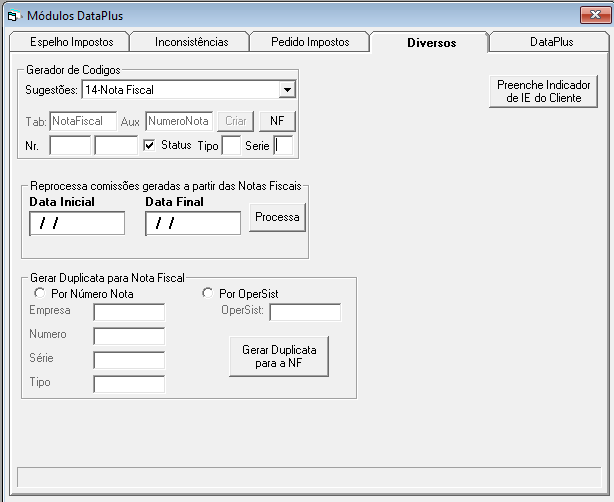Viewport: 614px width, 502px height.
Task: Click the OperSist input field
Action: pyautogui.click(x=305, y=312)
